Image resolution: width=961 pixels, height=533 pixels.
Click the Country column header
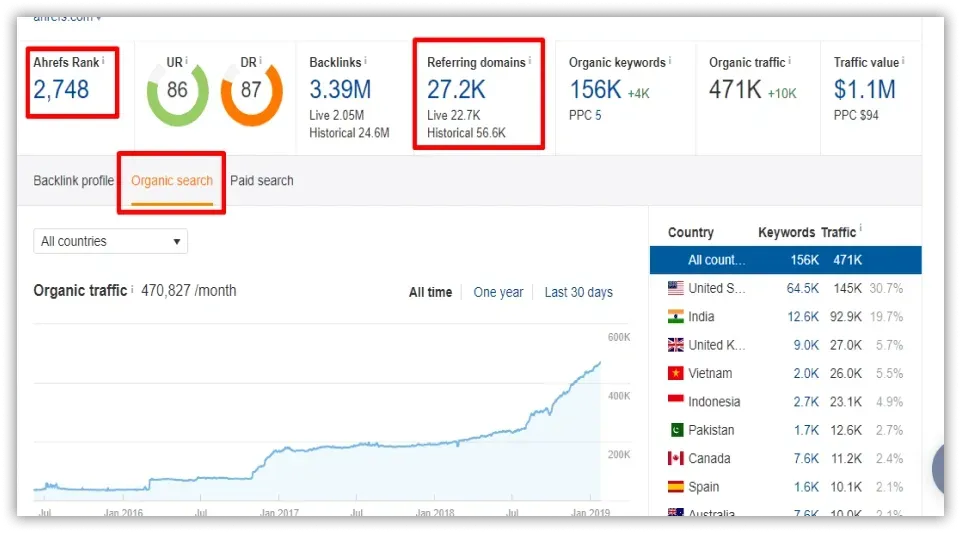691,232
